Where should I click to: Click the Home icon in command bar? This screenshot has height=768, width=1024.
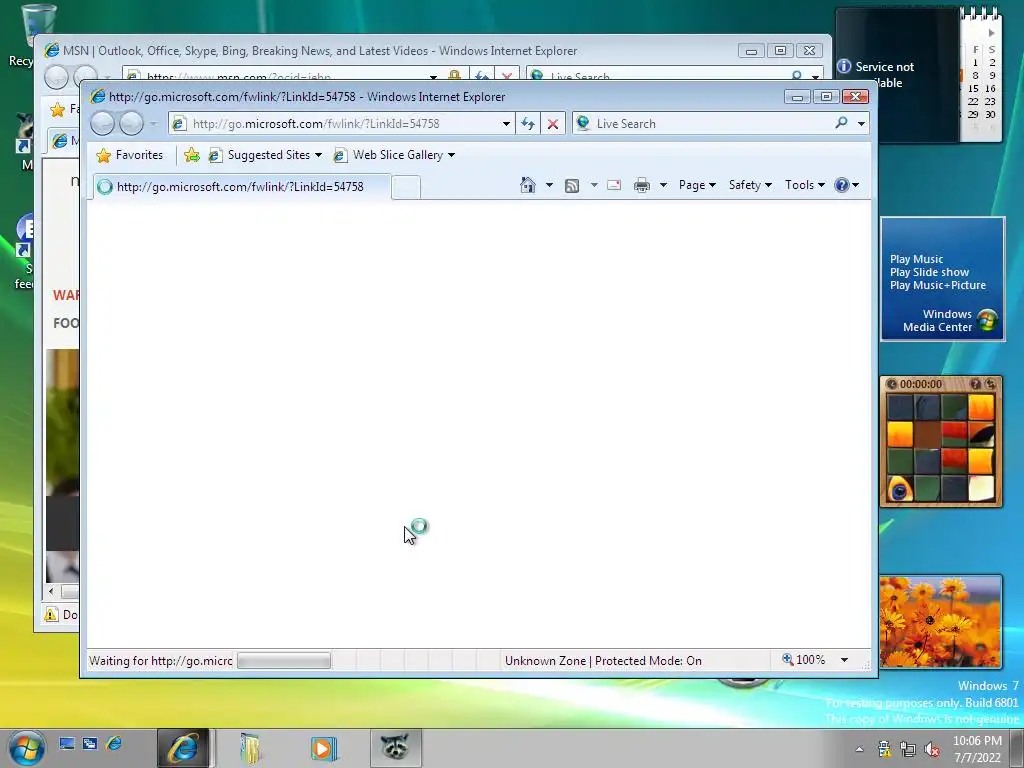click(x=528, y=185)
